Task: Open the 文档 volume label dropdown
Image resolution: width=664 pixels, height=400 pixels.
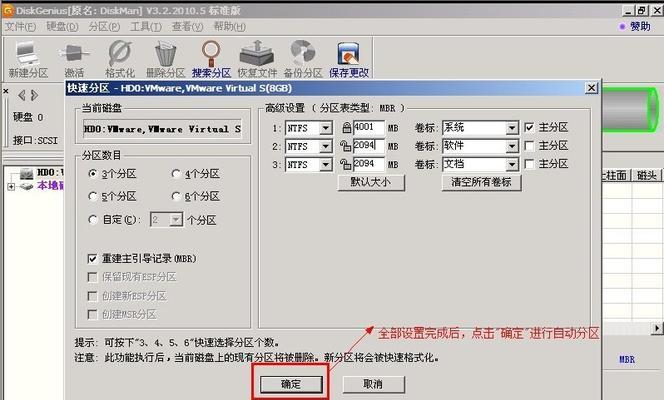Action: (x=512, y=165)
